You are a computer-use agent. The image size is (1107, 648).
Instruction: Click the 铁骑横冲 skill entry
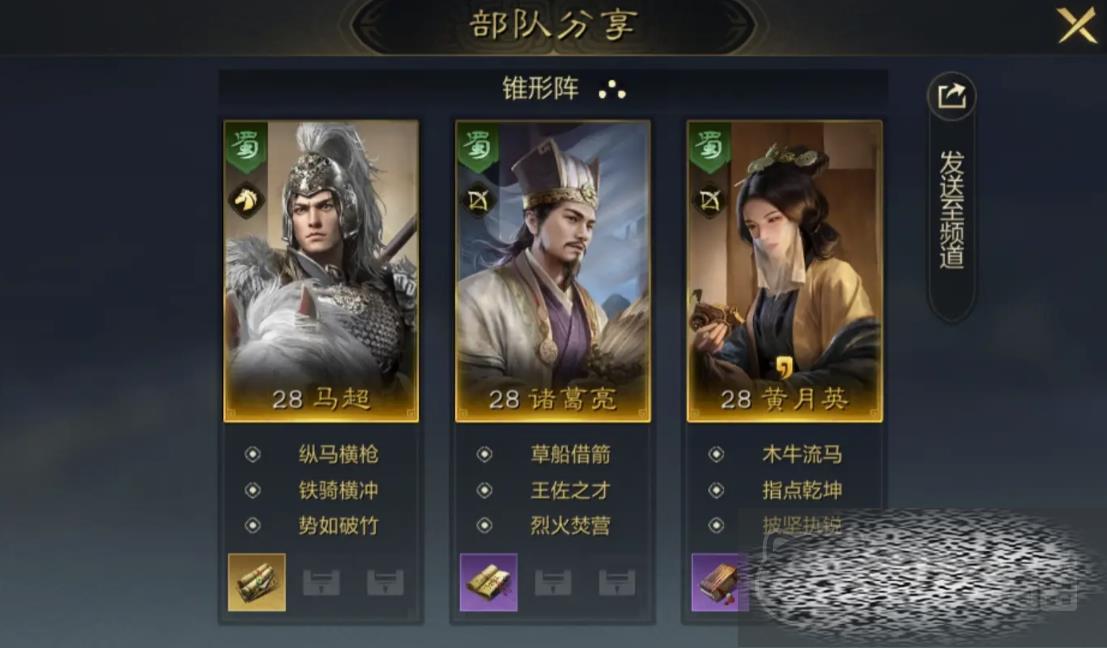(338, 490)
